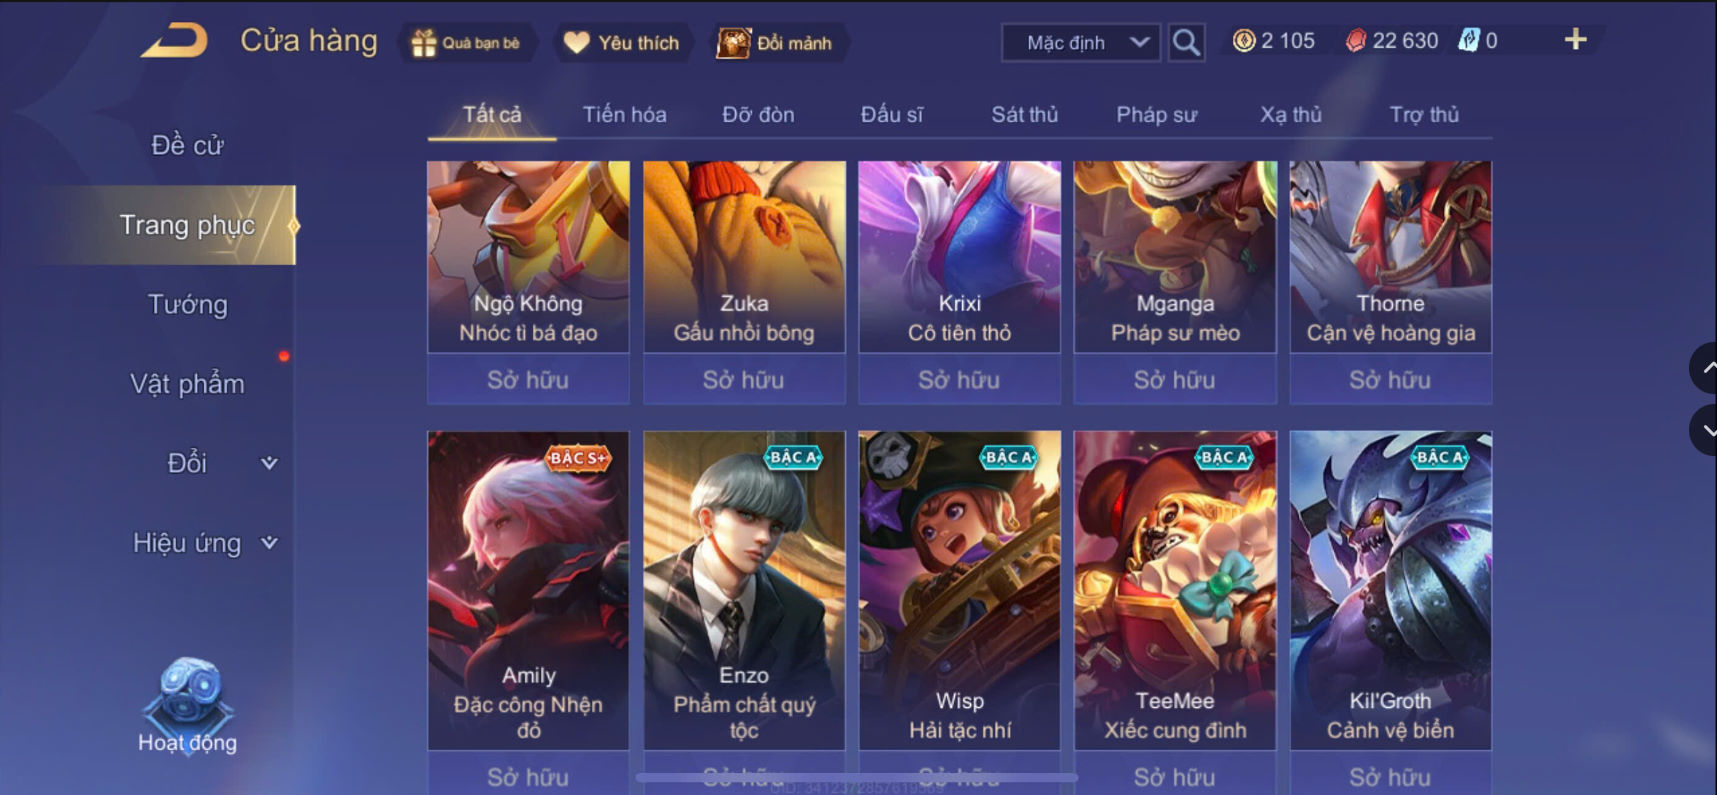Screen dimensions: 1717x795
Task: Open Quà bạn bè gift icon
Action: coord(466,43)
